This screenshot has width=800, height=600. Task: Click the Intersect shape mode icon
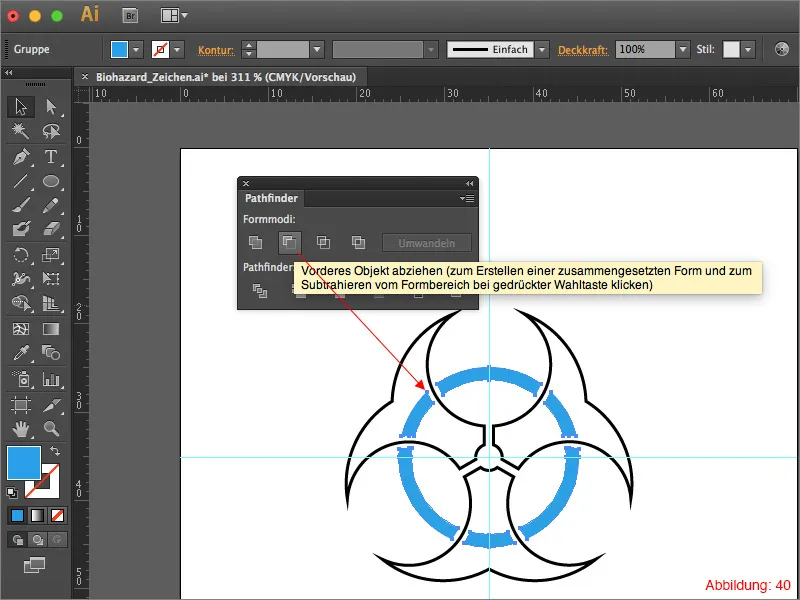[x=323, y=242]
